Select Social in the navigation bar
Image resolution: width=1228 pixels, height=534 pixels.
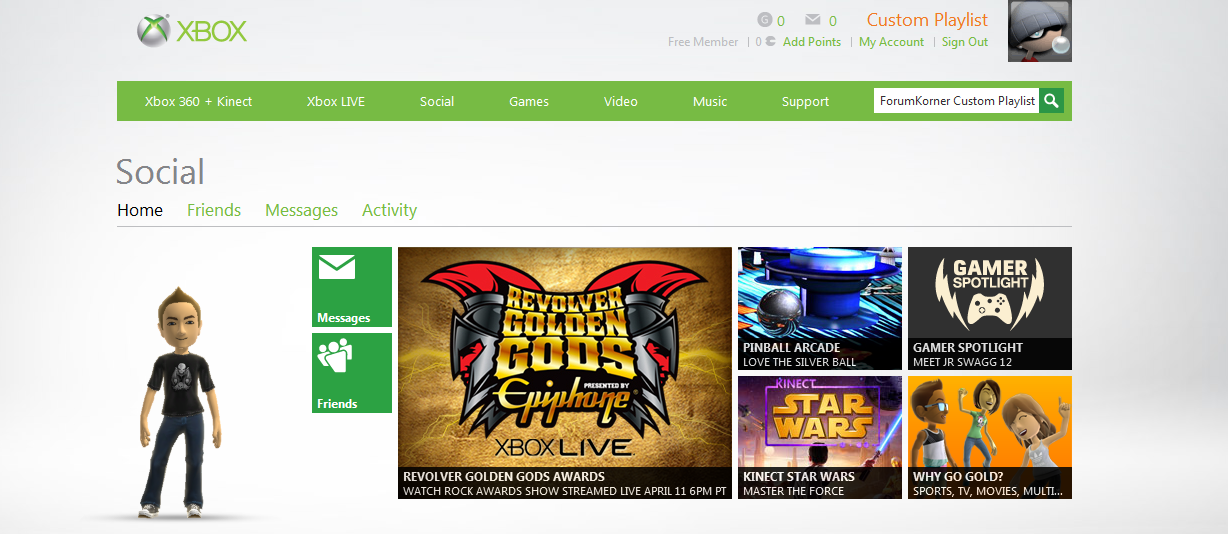click(437, 101)
